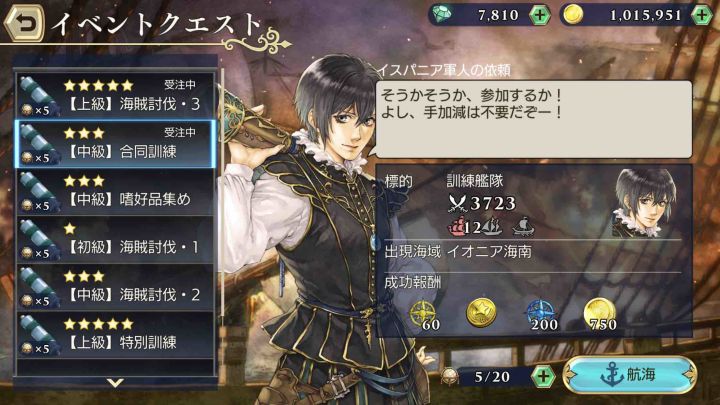The width and height of the screenshot is (720, 405).
Task: Tap the gold coin currency icon
Action: (573, 14)
